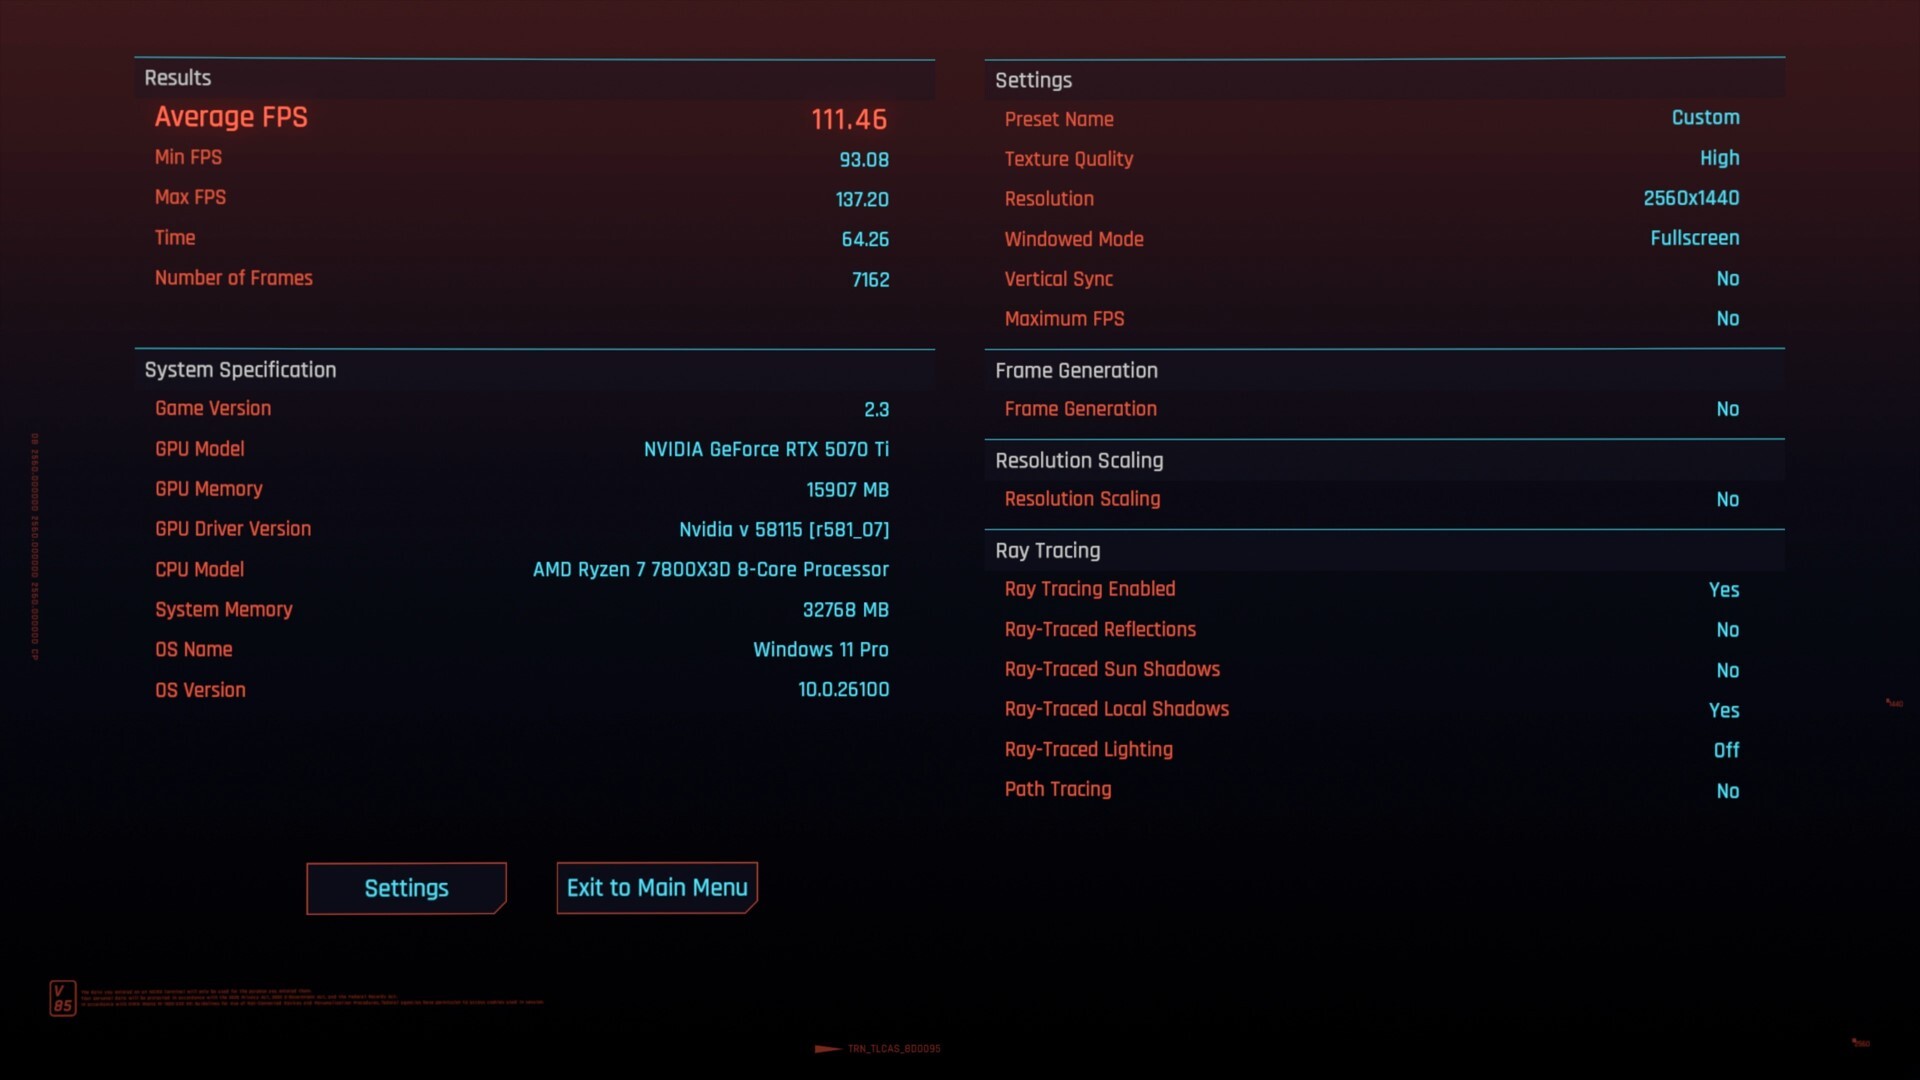
Task: Click Resolution value 2560x1440
Action: [1691, 198]
